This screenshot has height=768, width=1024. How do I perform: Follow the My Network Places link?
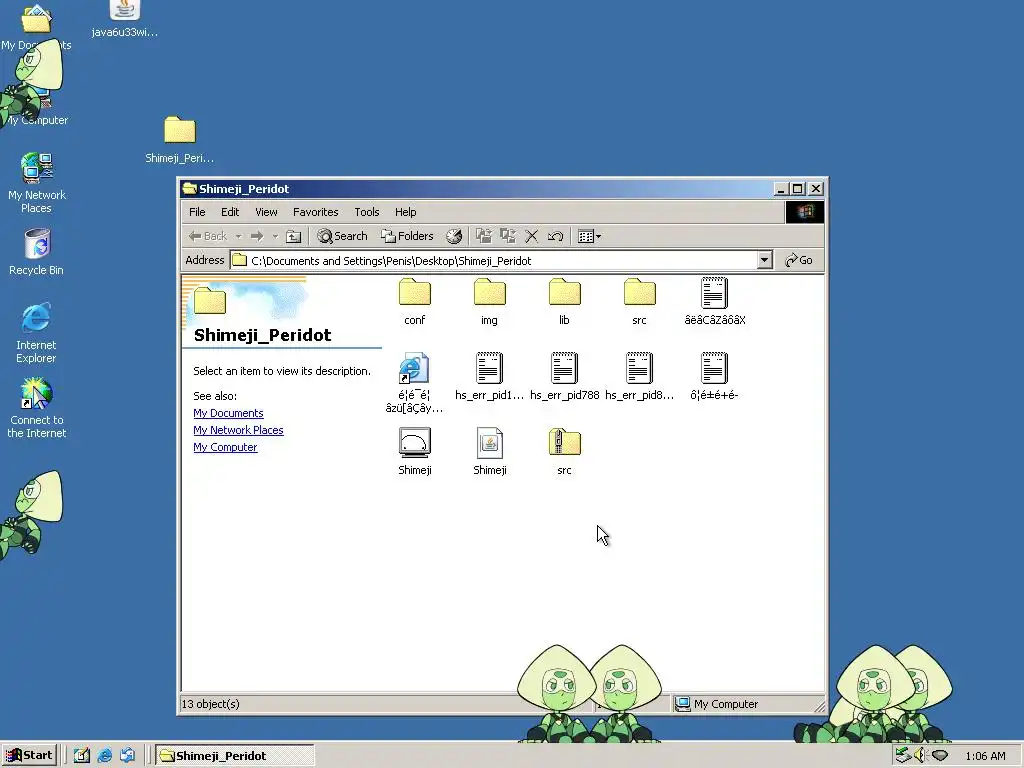click(238, 430)
